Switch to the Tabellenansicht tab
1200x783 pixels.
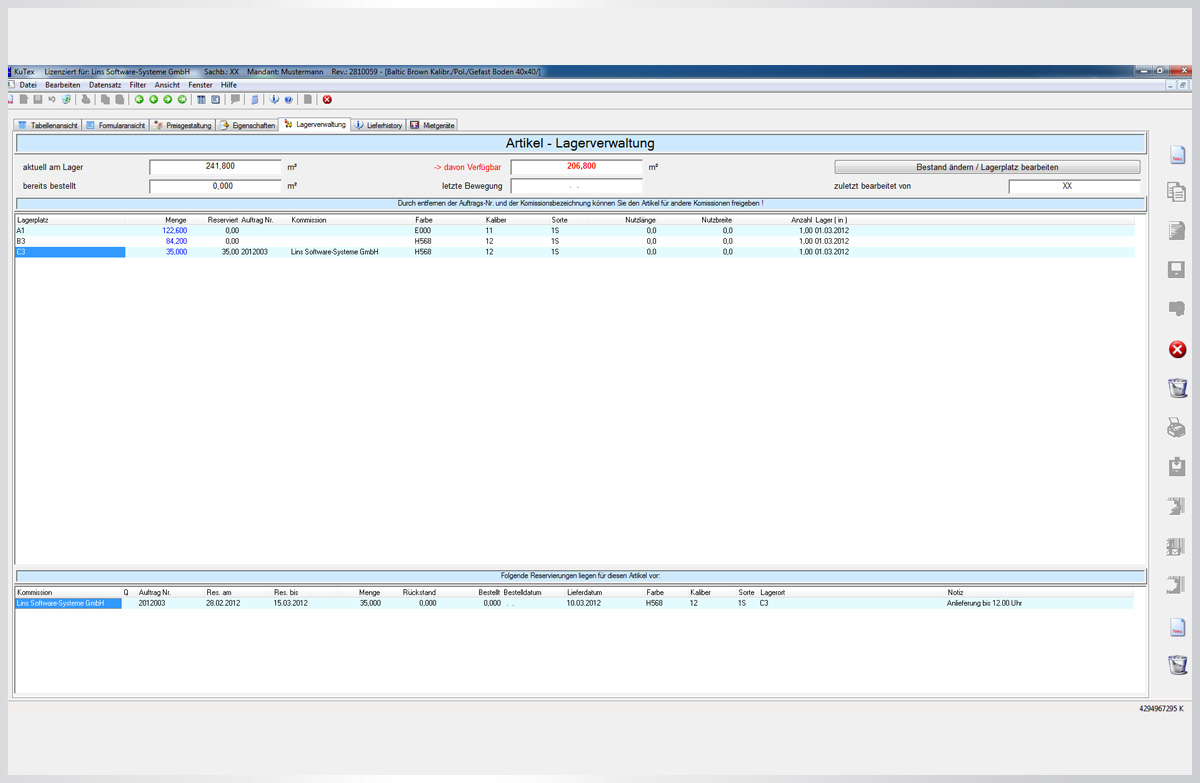(x=46, y=126)
